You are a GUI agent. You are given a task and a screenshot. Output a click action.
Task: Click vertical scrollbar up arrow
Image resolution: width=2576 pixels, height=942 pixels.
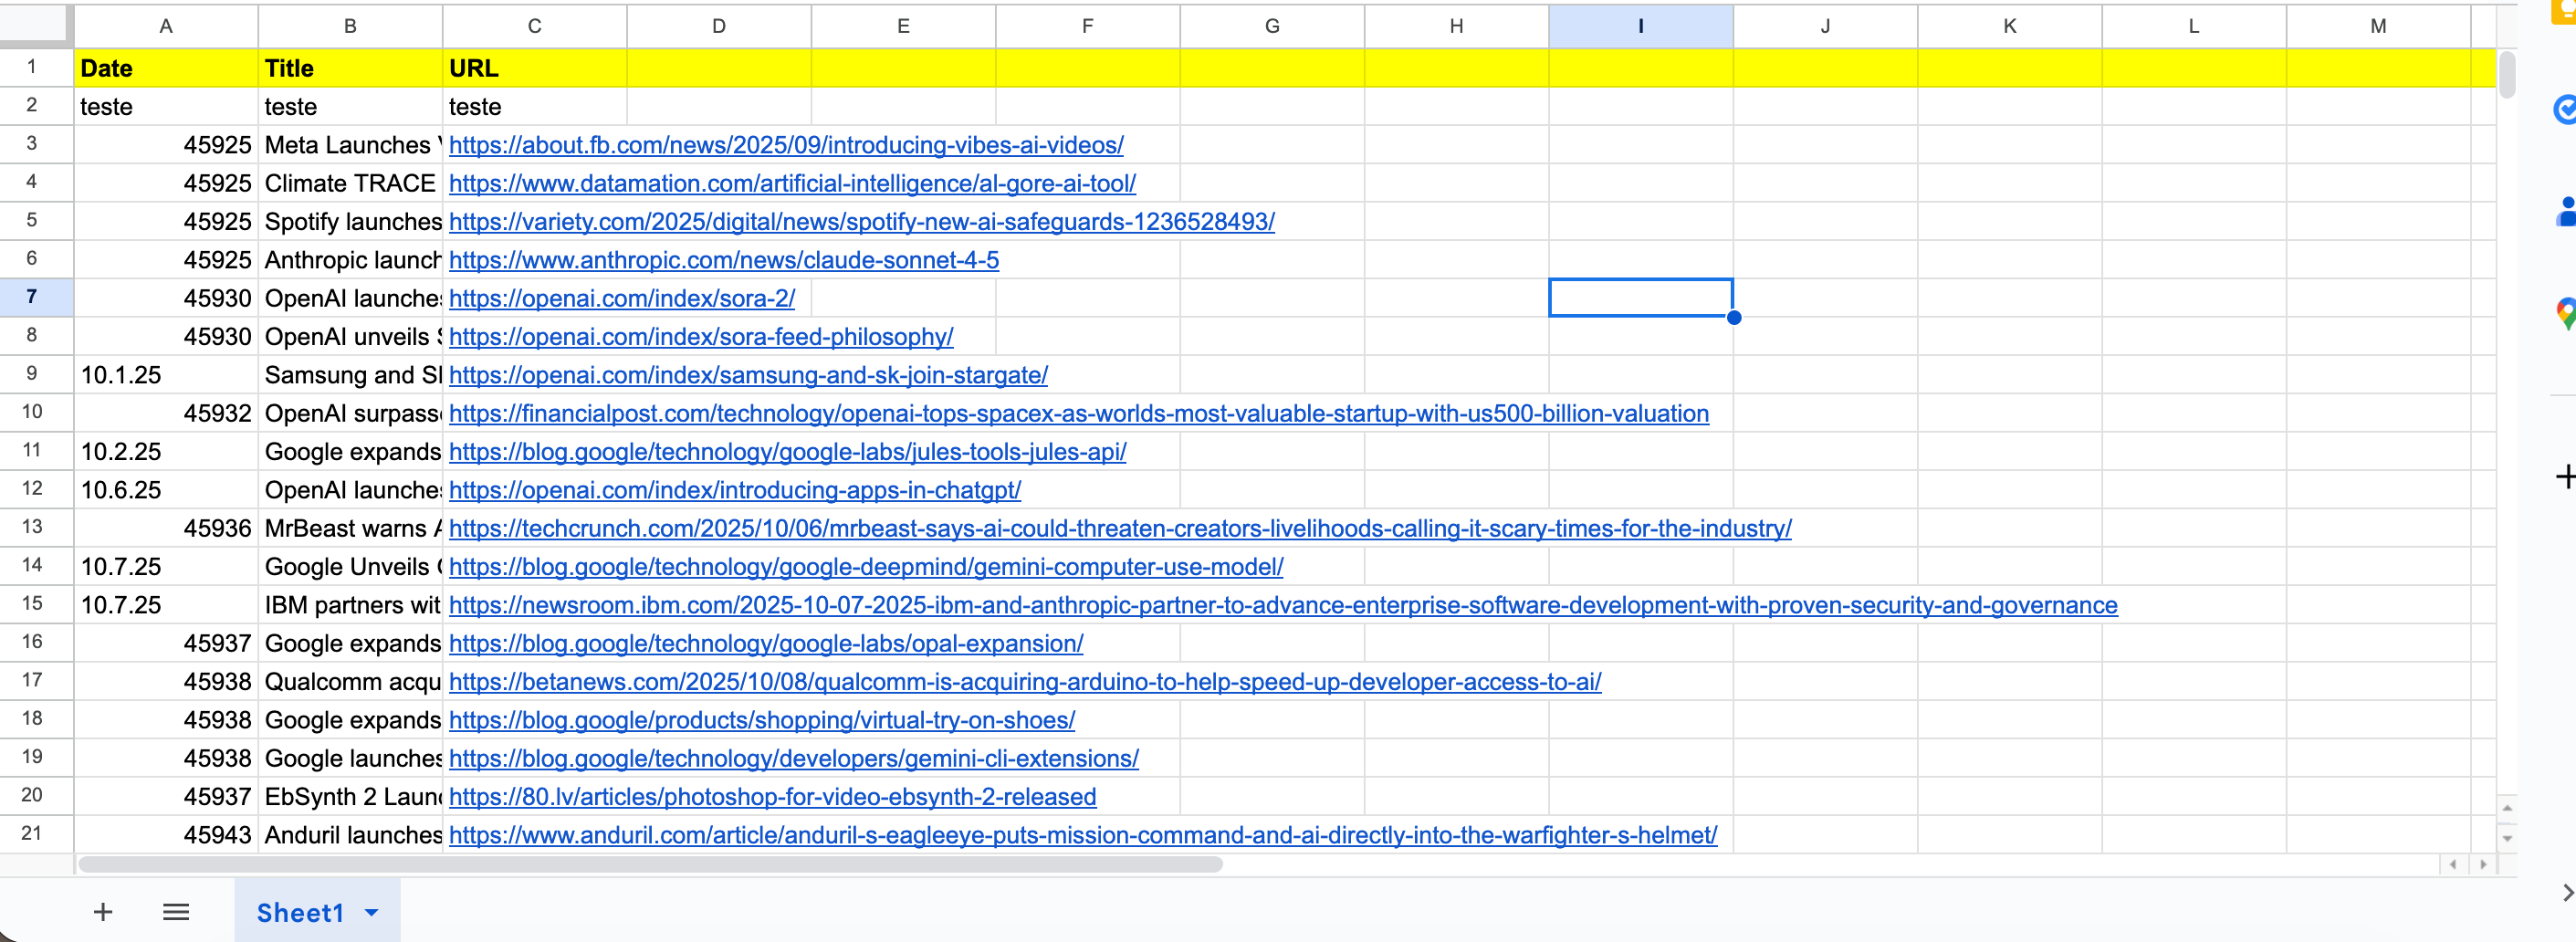coord(2507,808)
